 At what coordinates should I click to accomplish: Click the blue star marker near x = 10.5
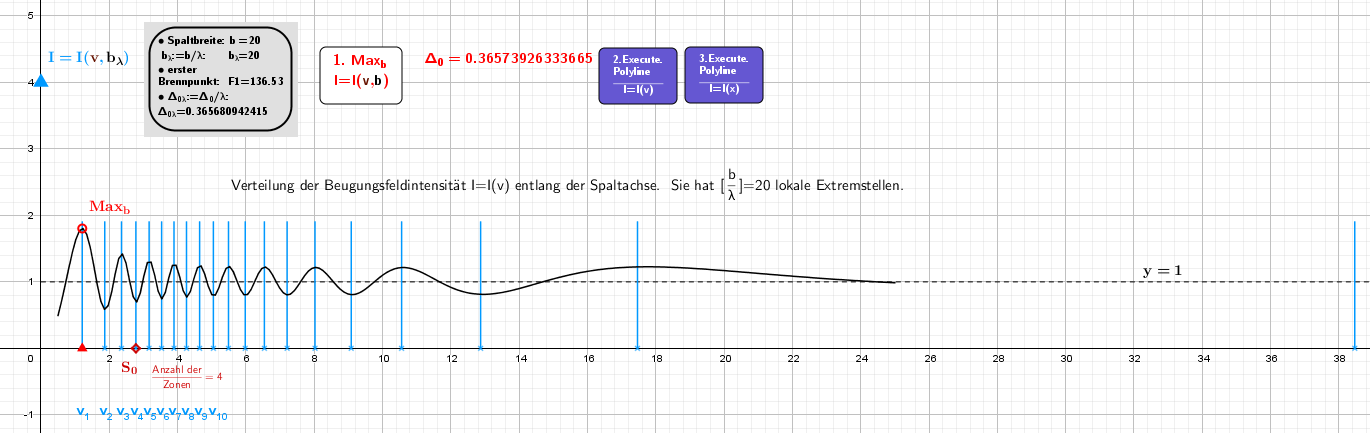coord(401,348)
